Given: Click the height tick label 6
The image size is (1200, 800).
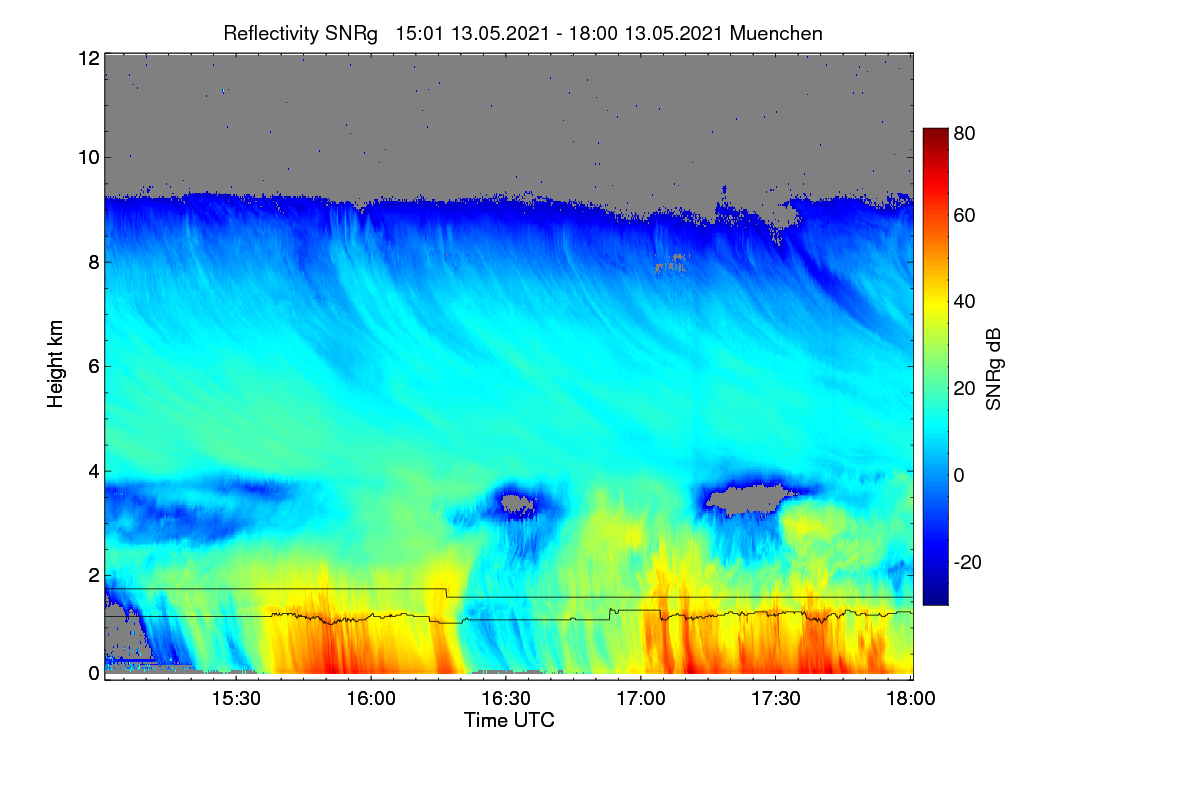Looking at the screenshot, I should point(93,366).
